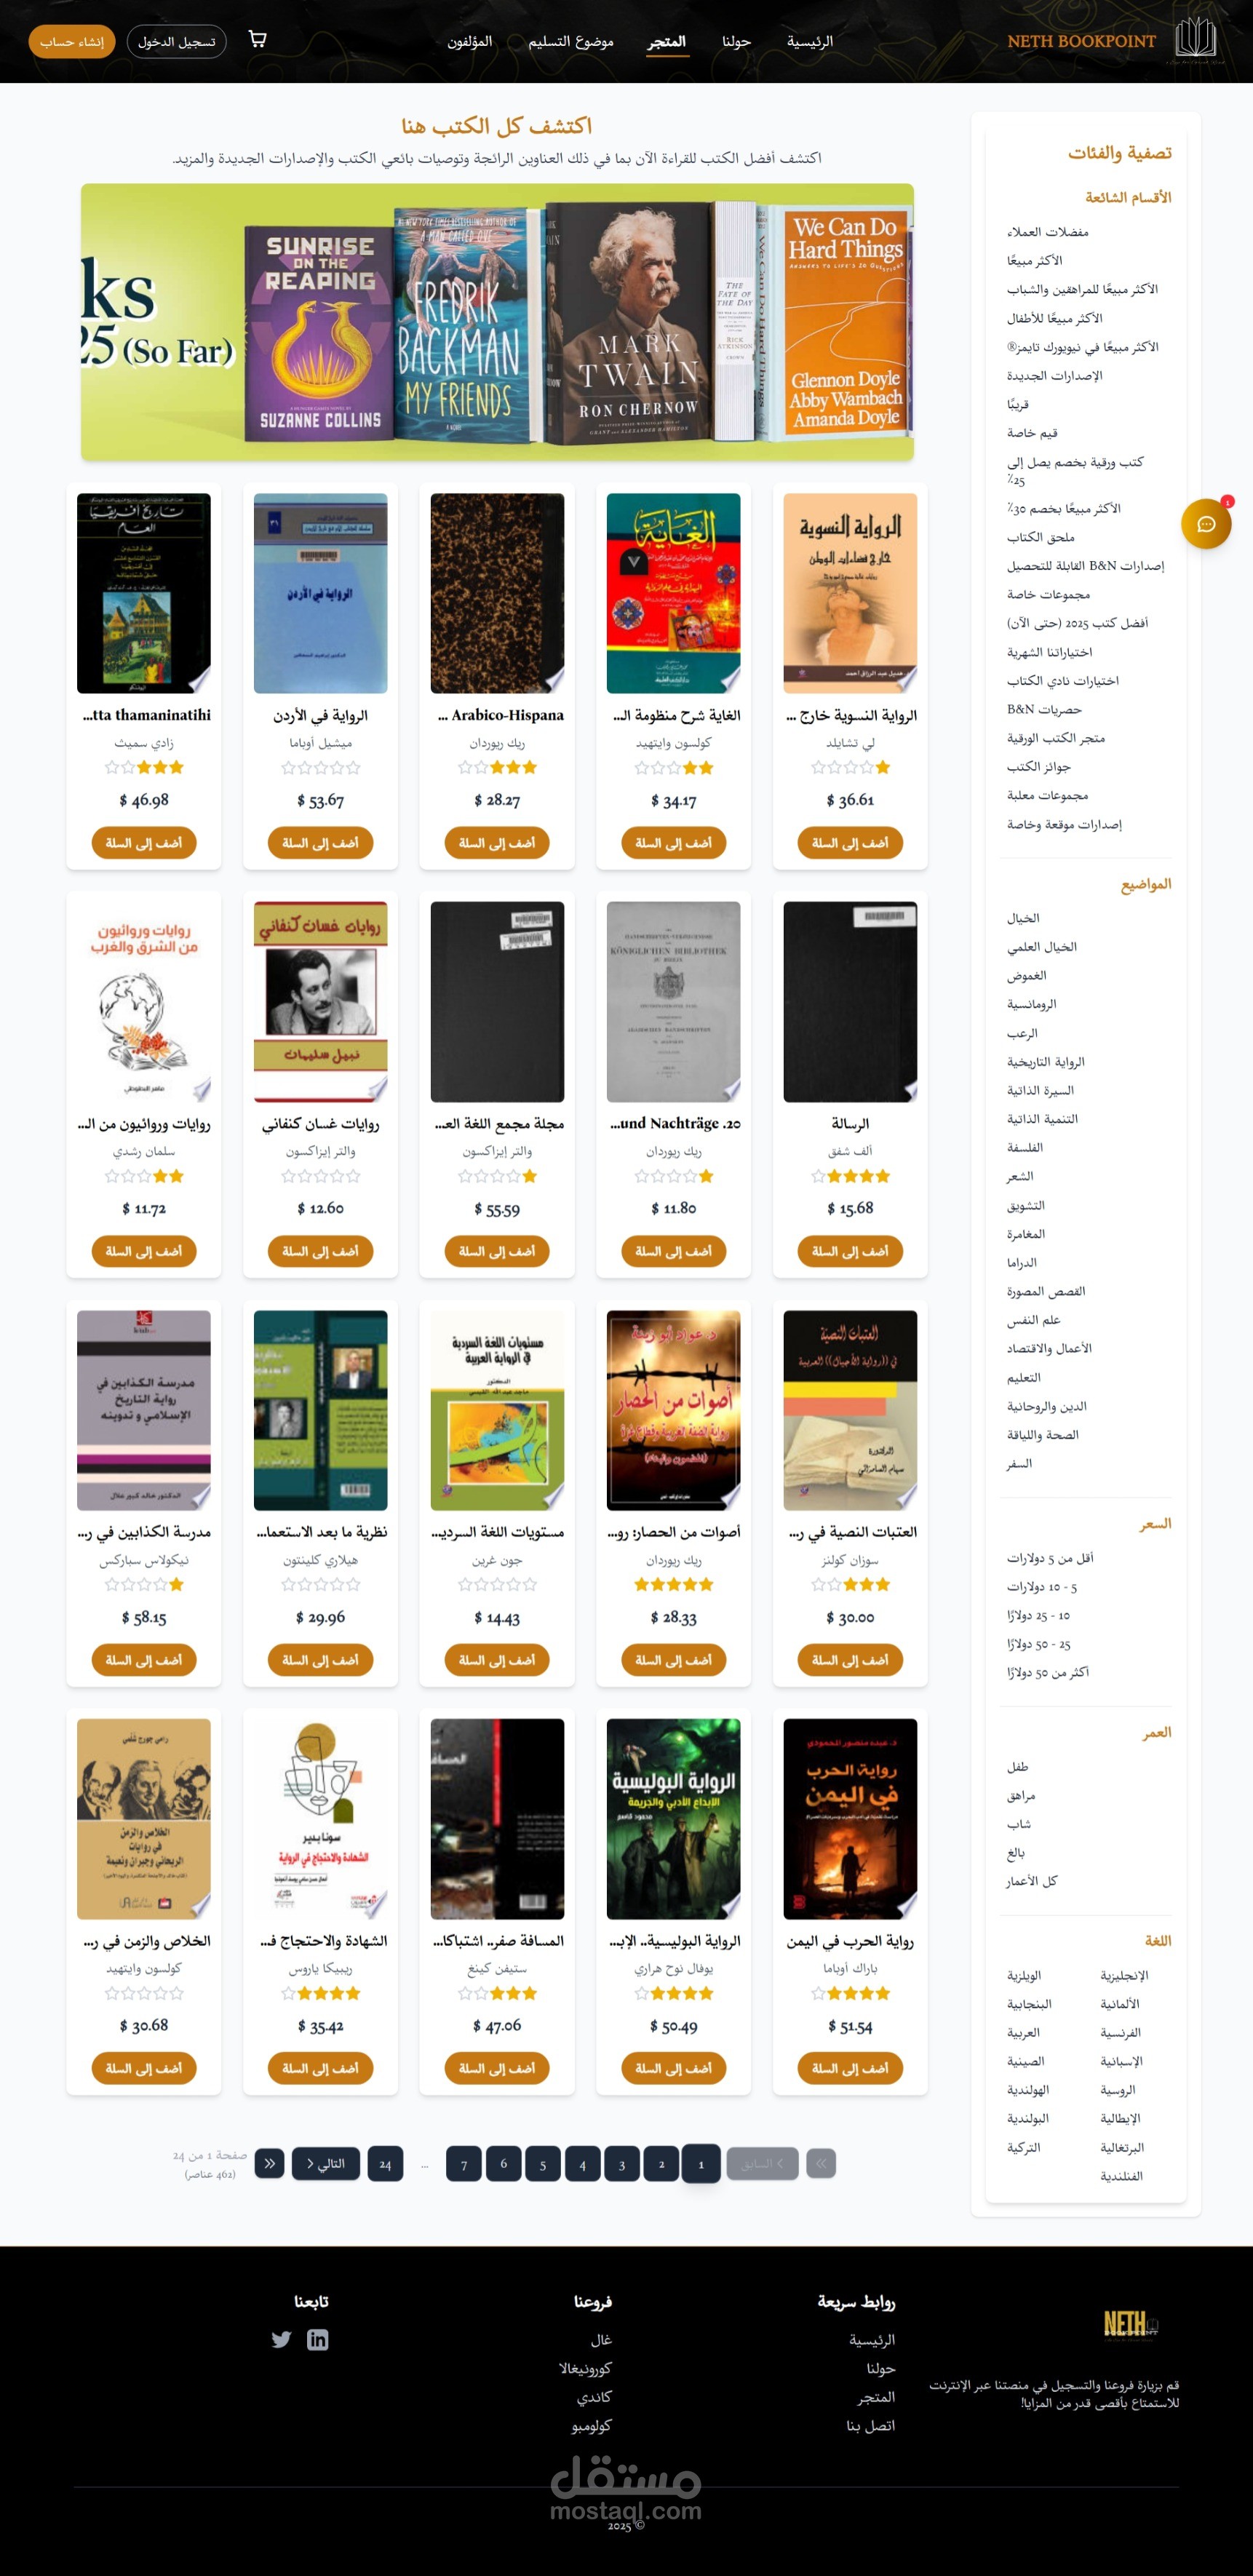
Task: Click the star rating under الرسالة book
Action: coord(850,1176)
